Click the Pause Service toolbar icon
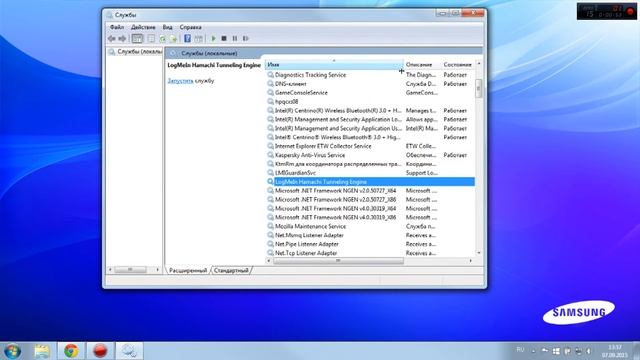 point(235,38)
